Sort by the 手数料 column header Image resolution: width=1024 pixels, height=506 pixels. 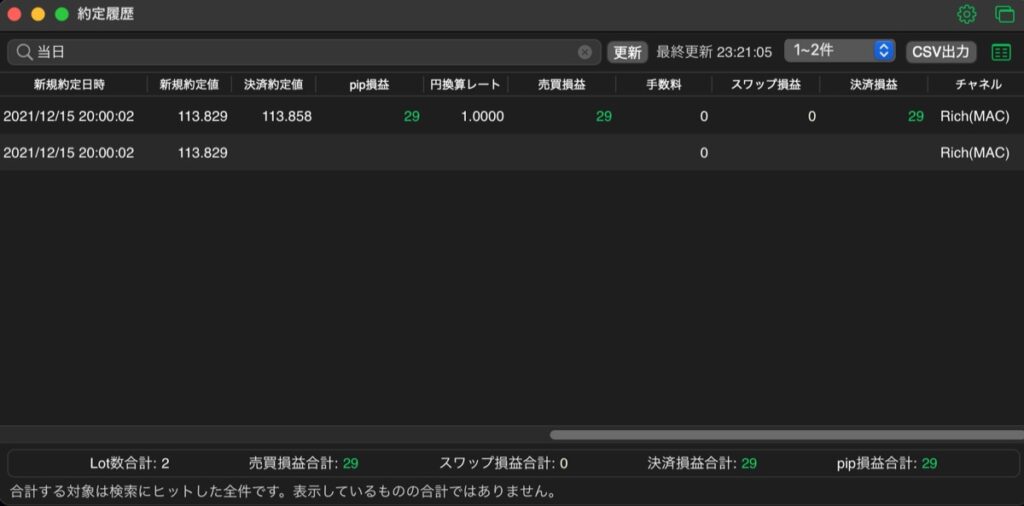click(x=664, y=84)
